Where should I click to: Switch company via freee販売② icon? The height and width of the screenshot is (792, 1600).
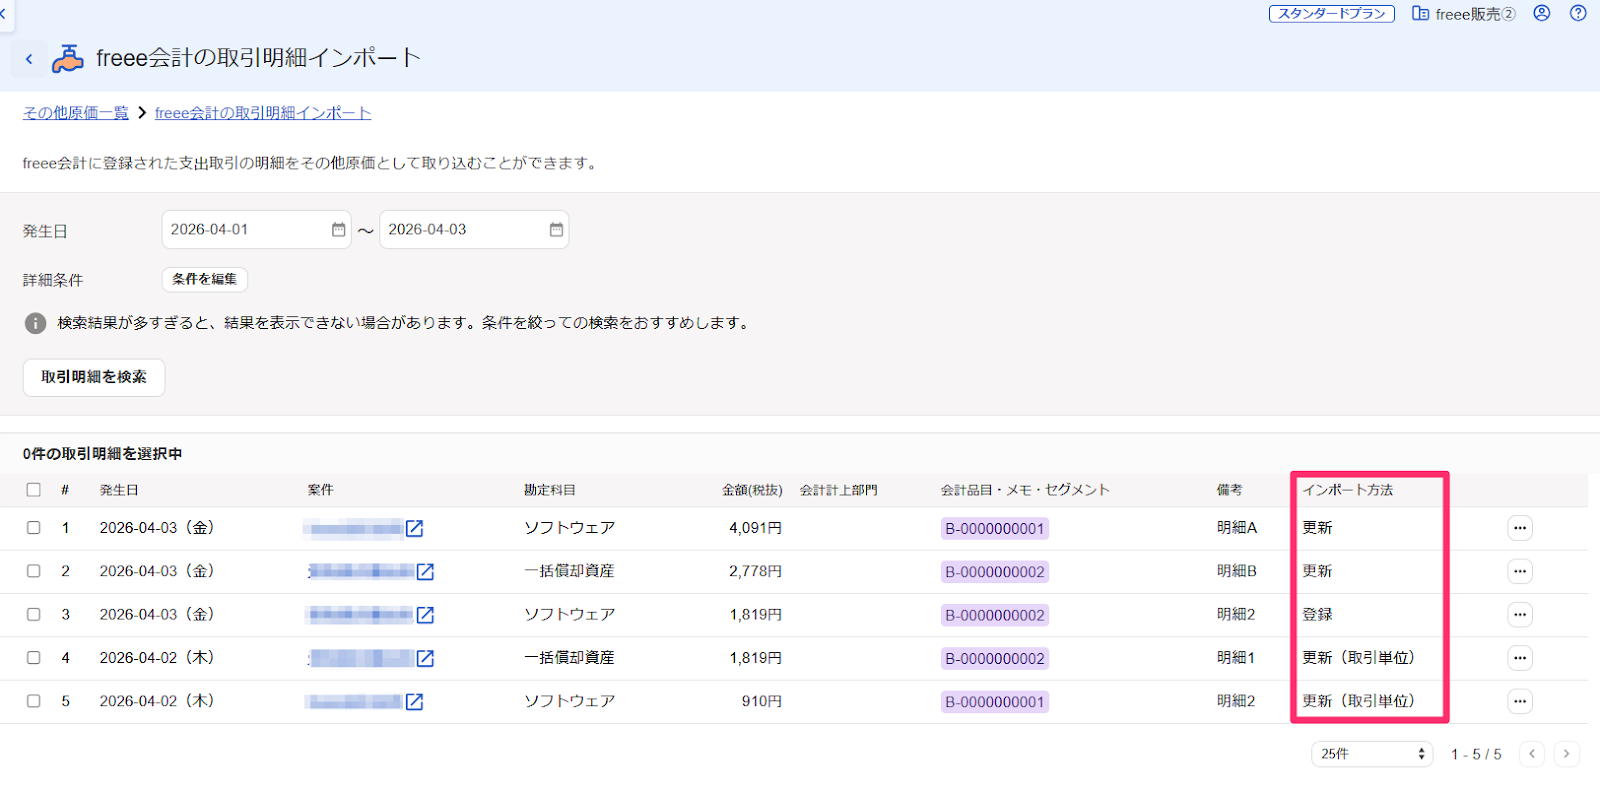tap(1420, 13)
